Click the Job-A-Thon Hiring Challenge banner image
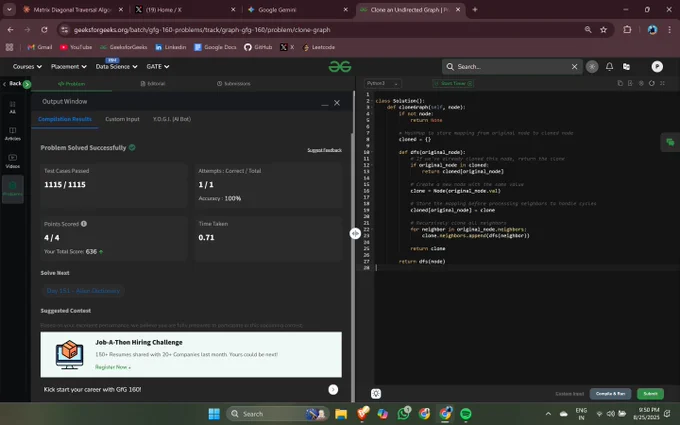680x425 pixels. coord(69,354)
